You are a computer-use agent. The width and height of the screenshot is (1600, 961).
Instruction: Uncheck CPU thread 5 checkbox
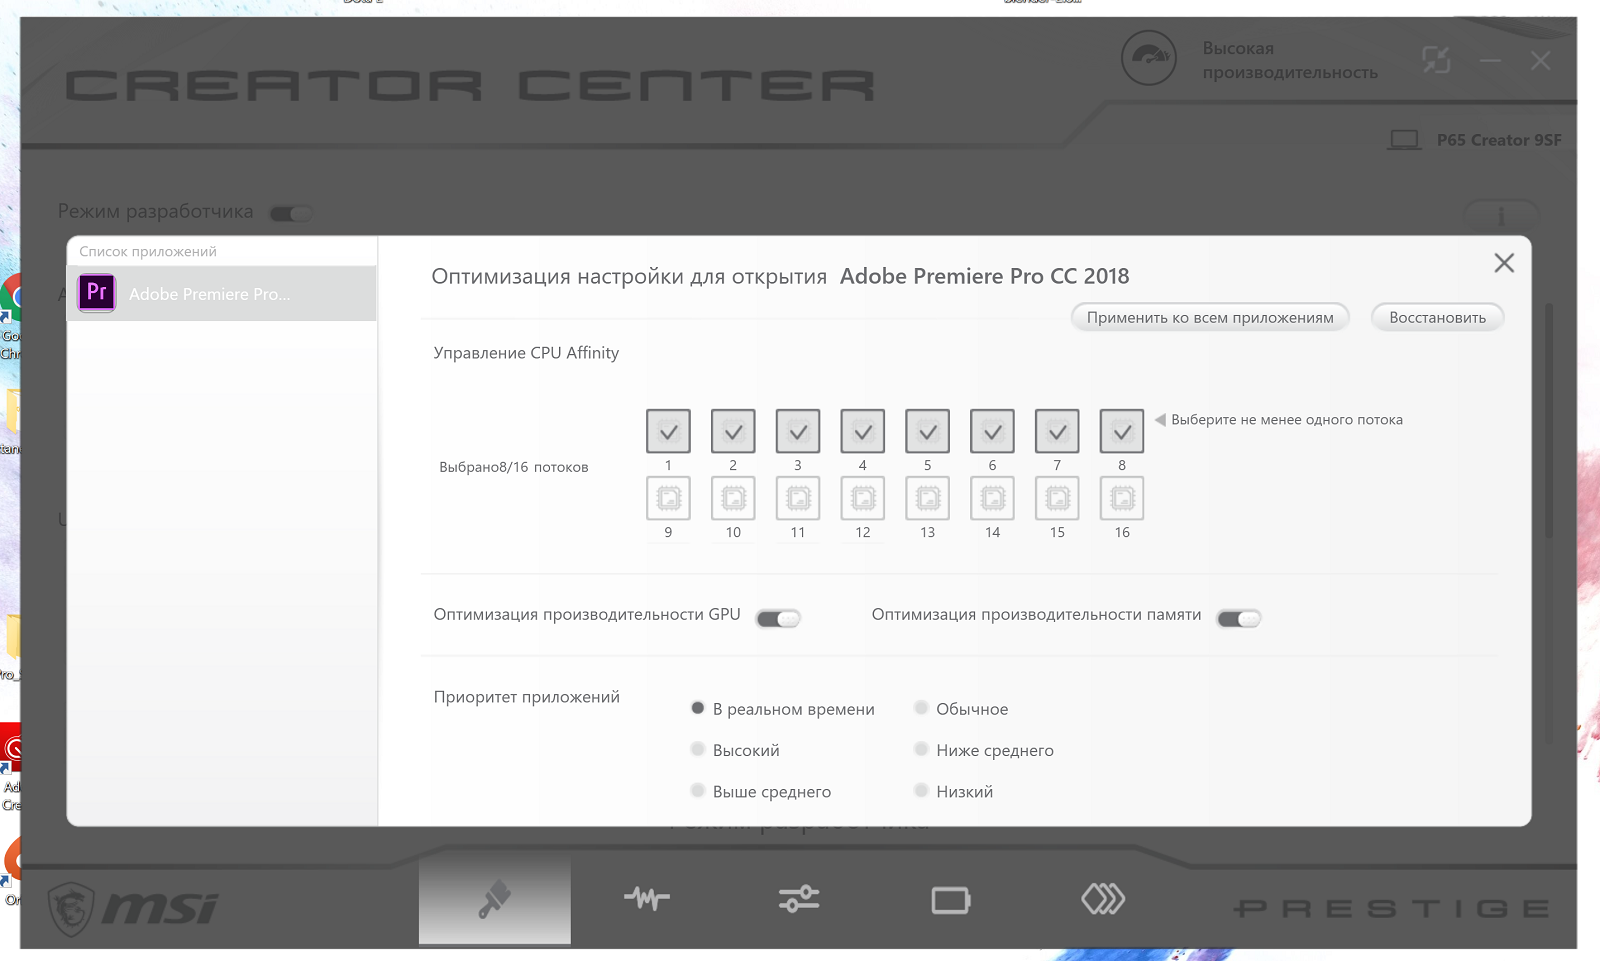(x=928, y=431)
